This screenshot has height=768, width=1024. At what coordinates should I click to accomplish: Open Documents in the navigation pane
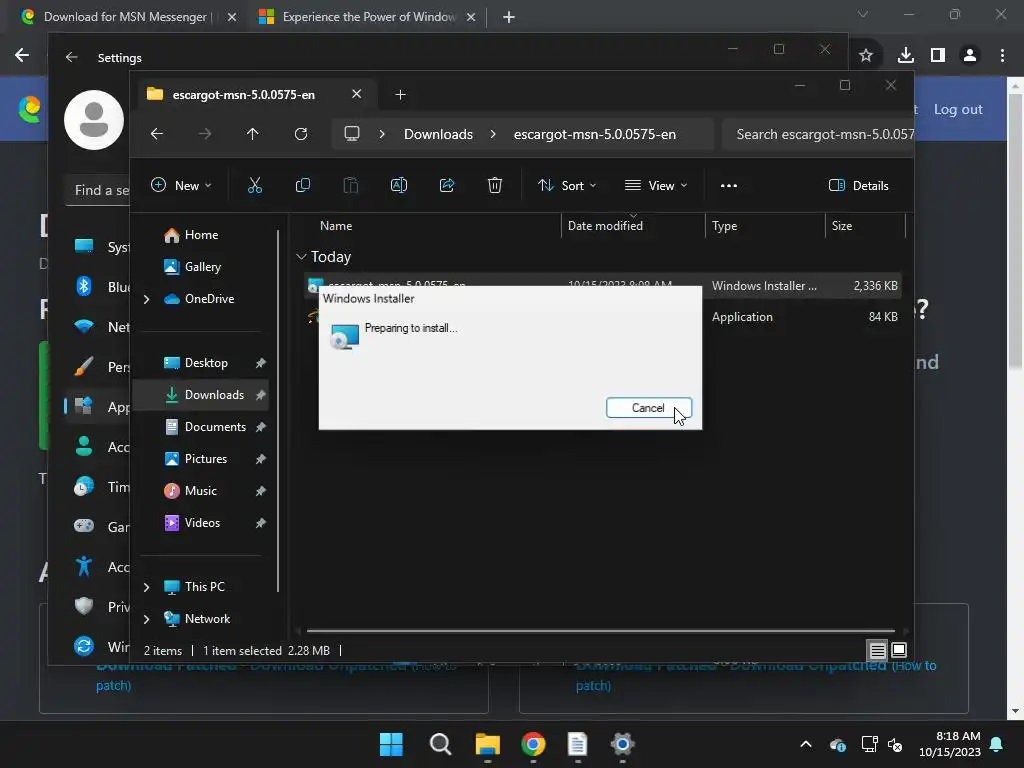point(215,426)
